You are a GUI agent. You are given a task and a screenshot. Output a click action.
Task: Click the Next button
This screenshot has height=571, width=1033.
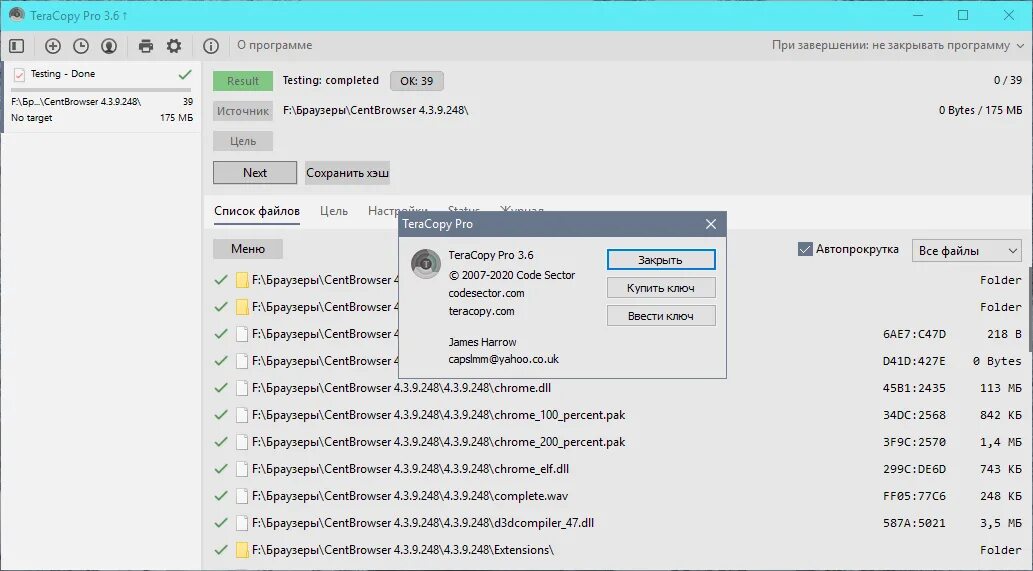(x=255, y=173)
